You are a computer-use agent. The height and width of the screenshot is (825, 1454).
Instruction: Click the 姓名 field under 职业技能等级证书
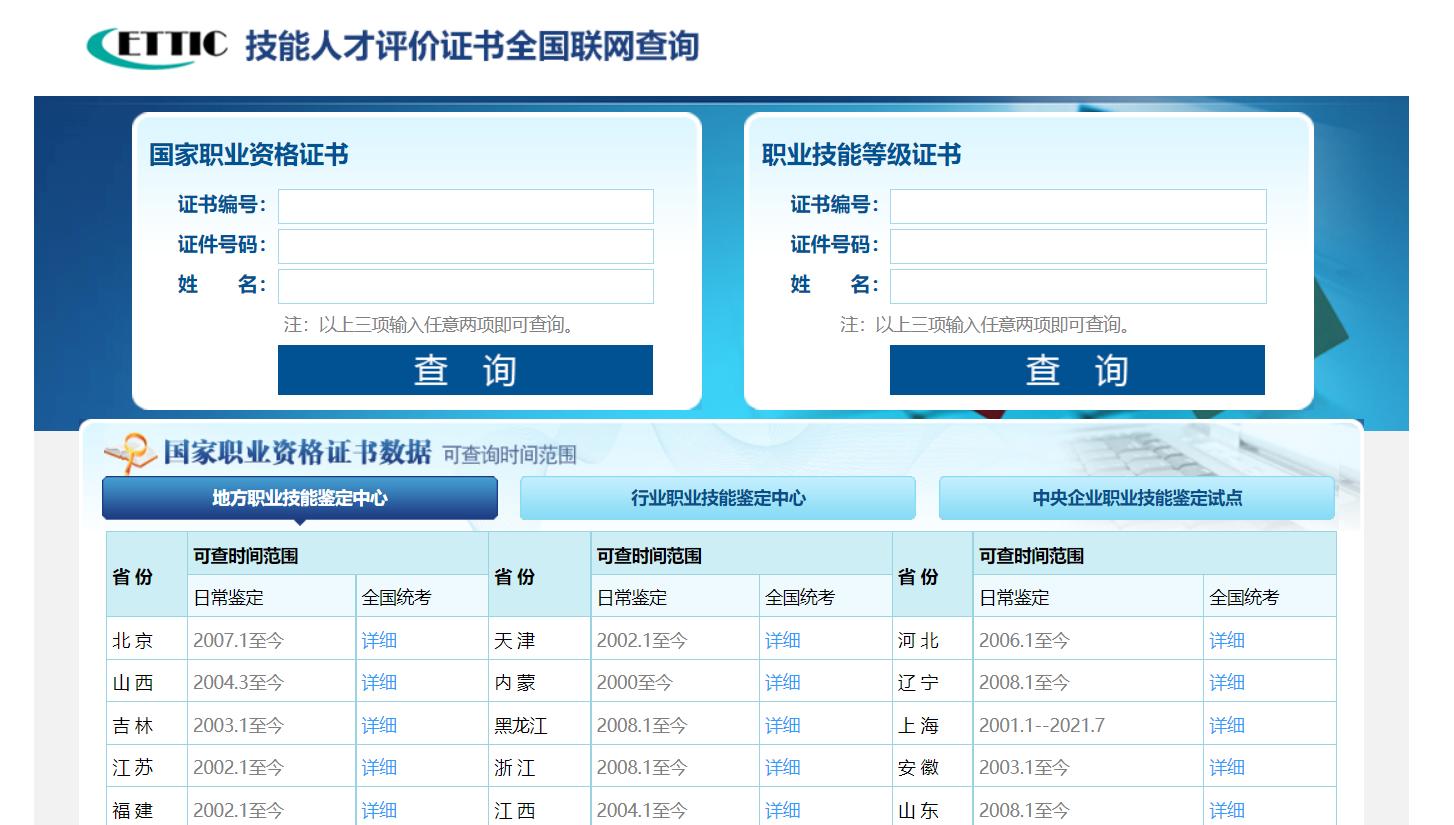point(1078,286)
